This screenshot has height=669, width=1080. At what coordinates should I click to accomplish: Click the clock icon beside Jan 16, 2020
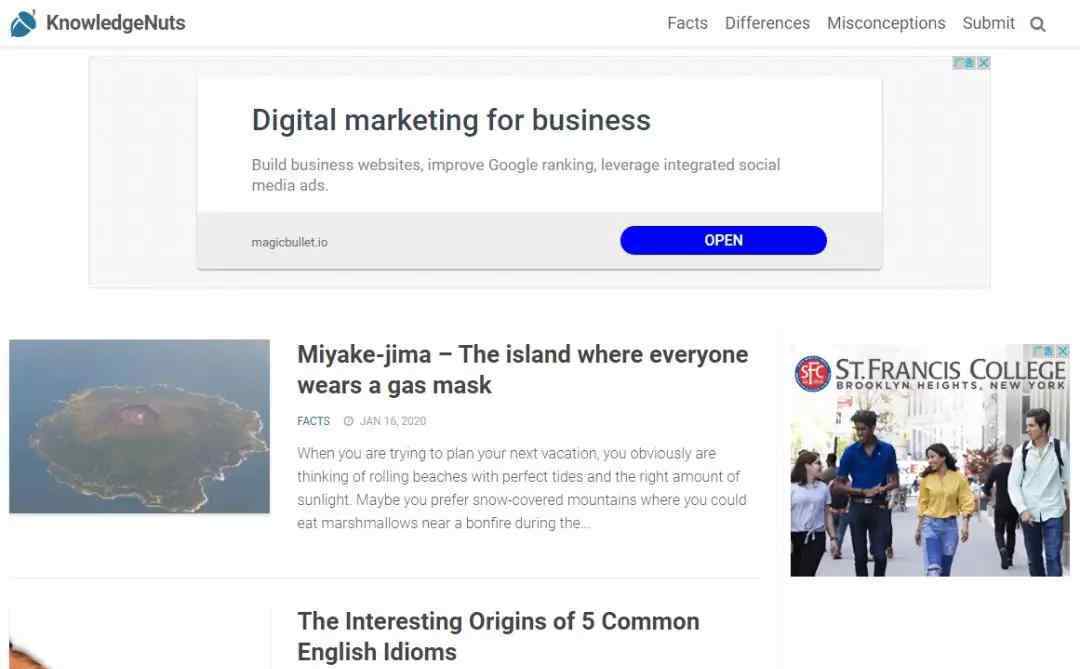coord(348,421)
